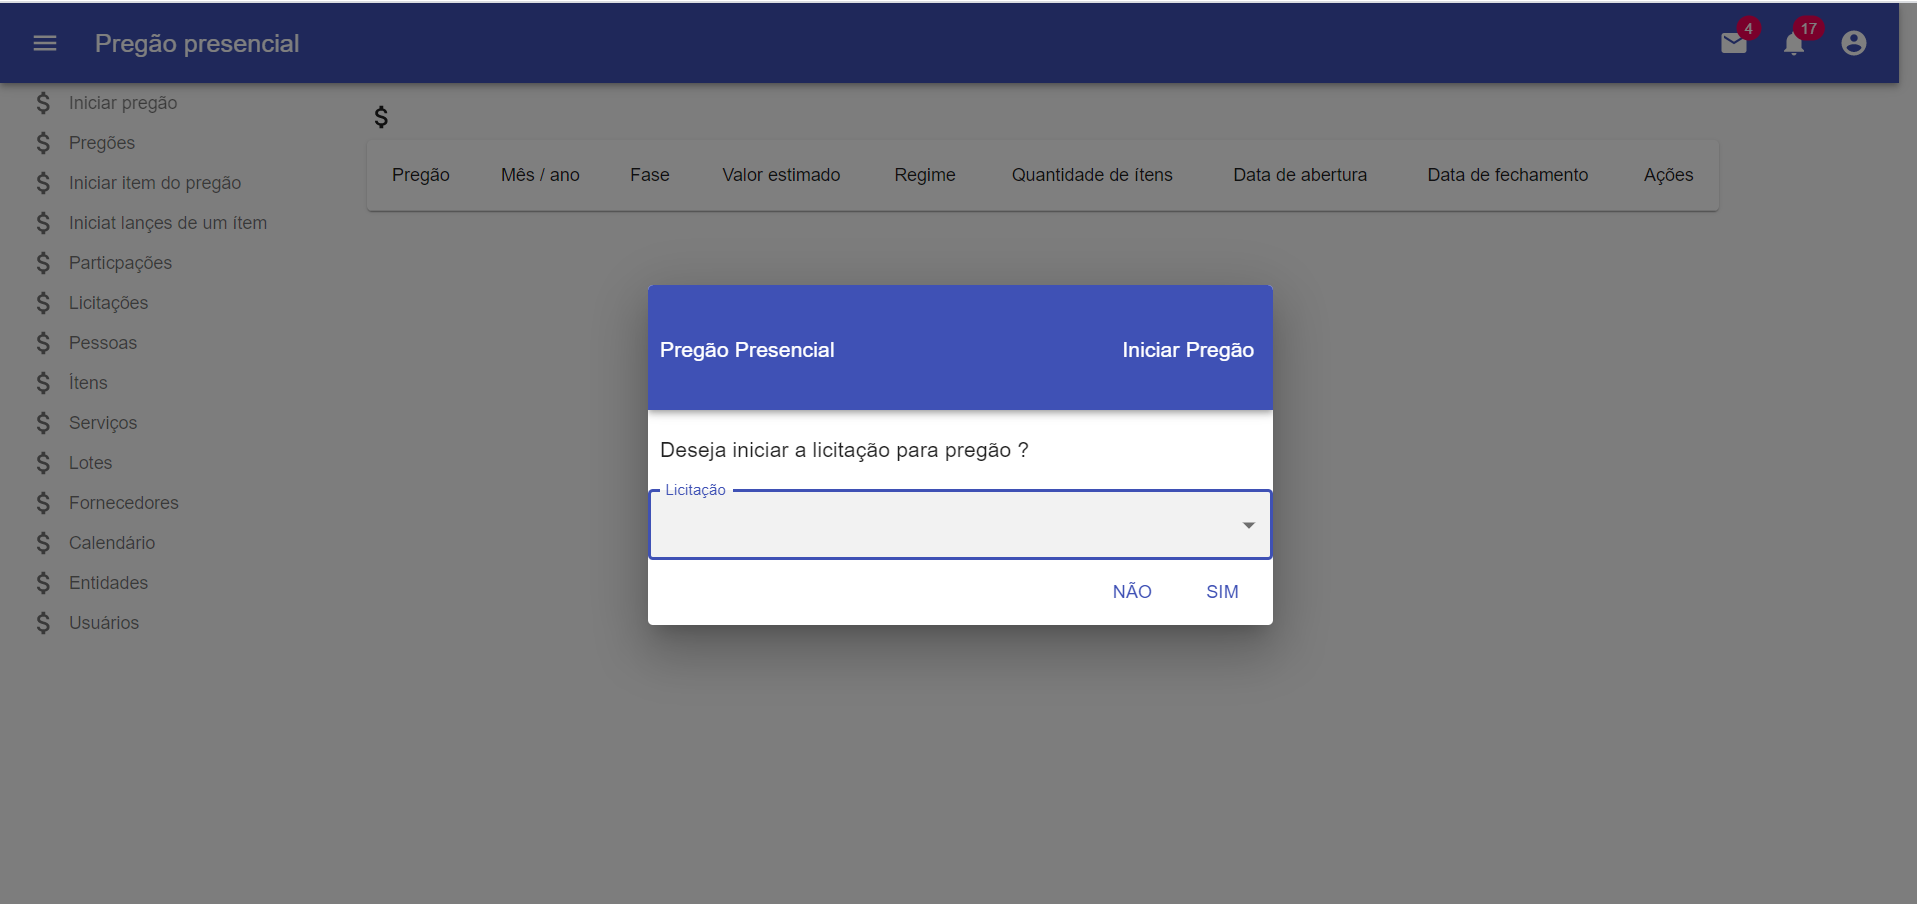Focus the Licitação select field

tap(960, 524)
